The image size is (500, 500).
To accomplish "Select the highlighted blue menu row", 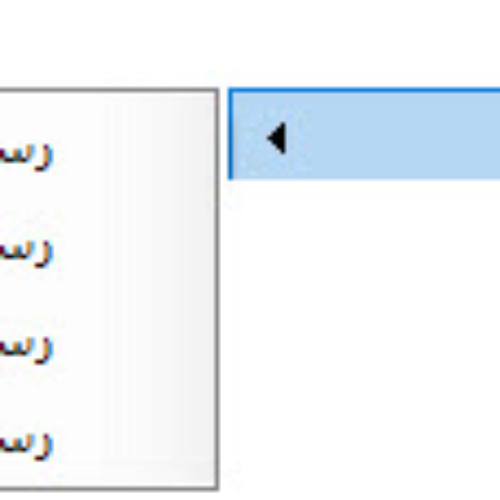I will tap(364, 134).
